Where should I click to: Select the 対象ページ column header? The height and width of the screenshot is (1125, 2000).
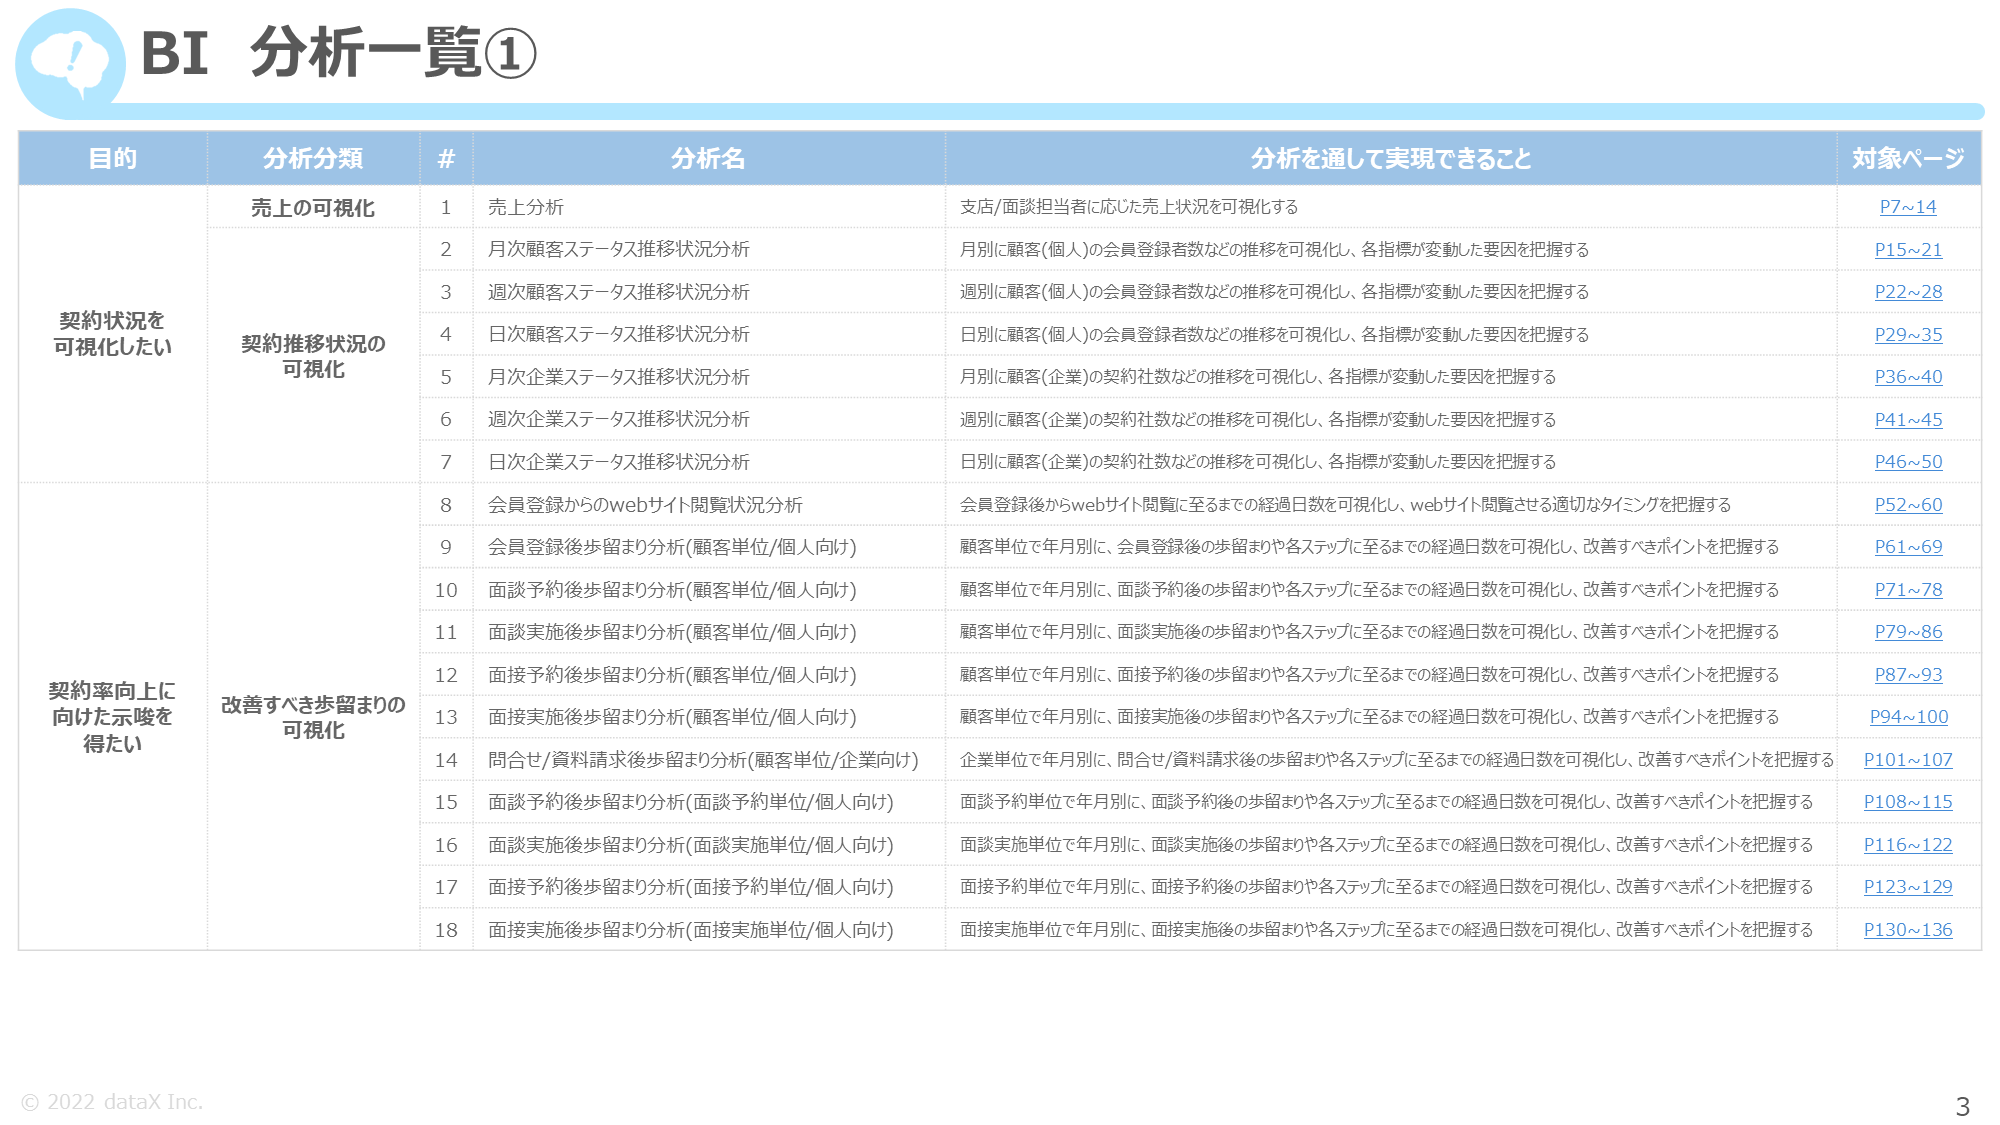coord(1908,158)
